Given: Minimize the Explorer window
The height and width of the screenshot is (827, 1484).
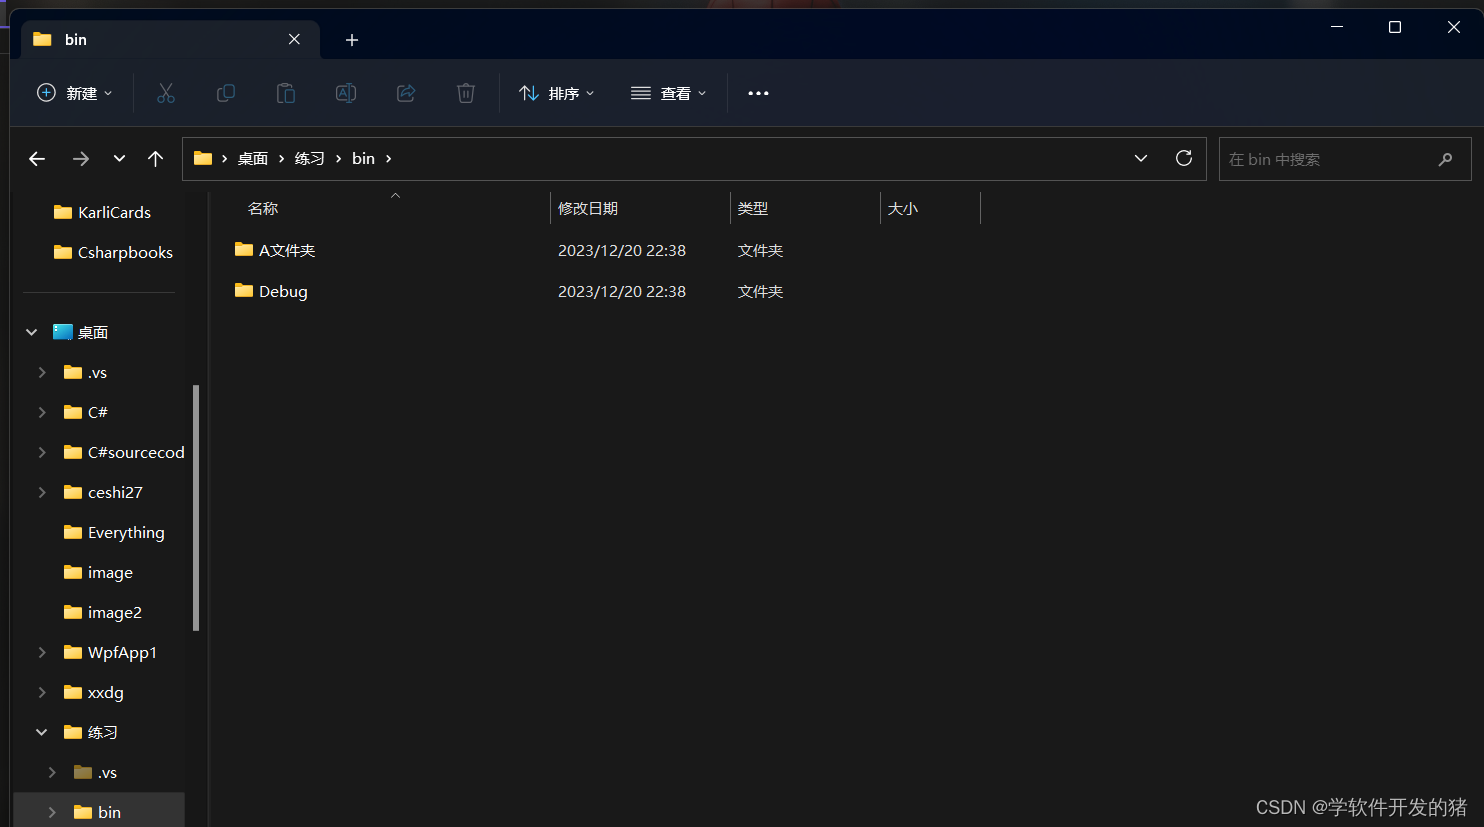Looking at the screenshot, I should (x=1337, y=27).
